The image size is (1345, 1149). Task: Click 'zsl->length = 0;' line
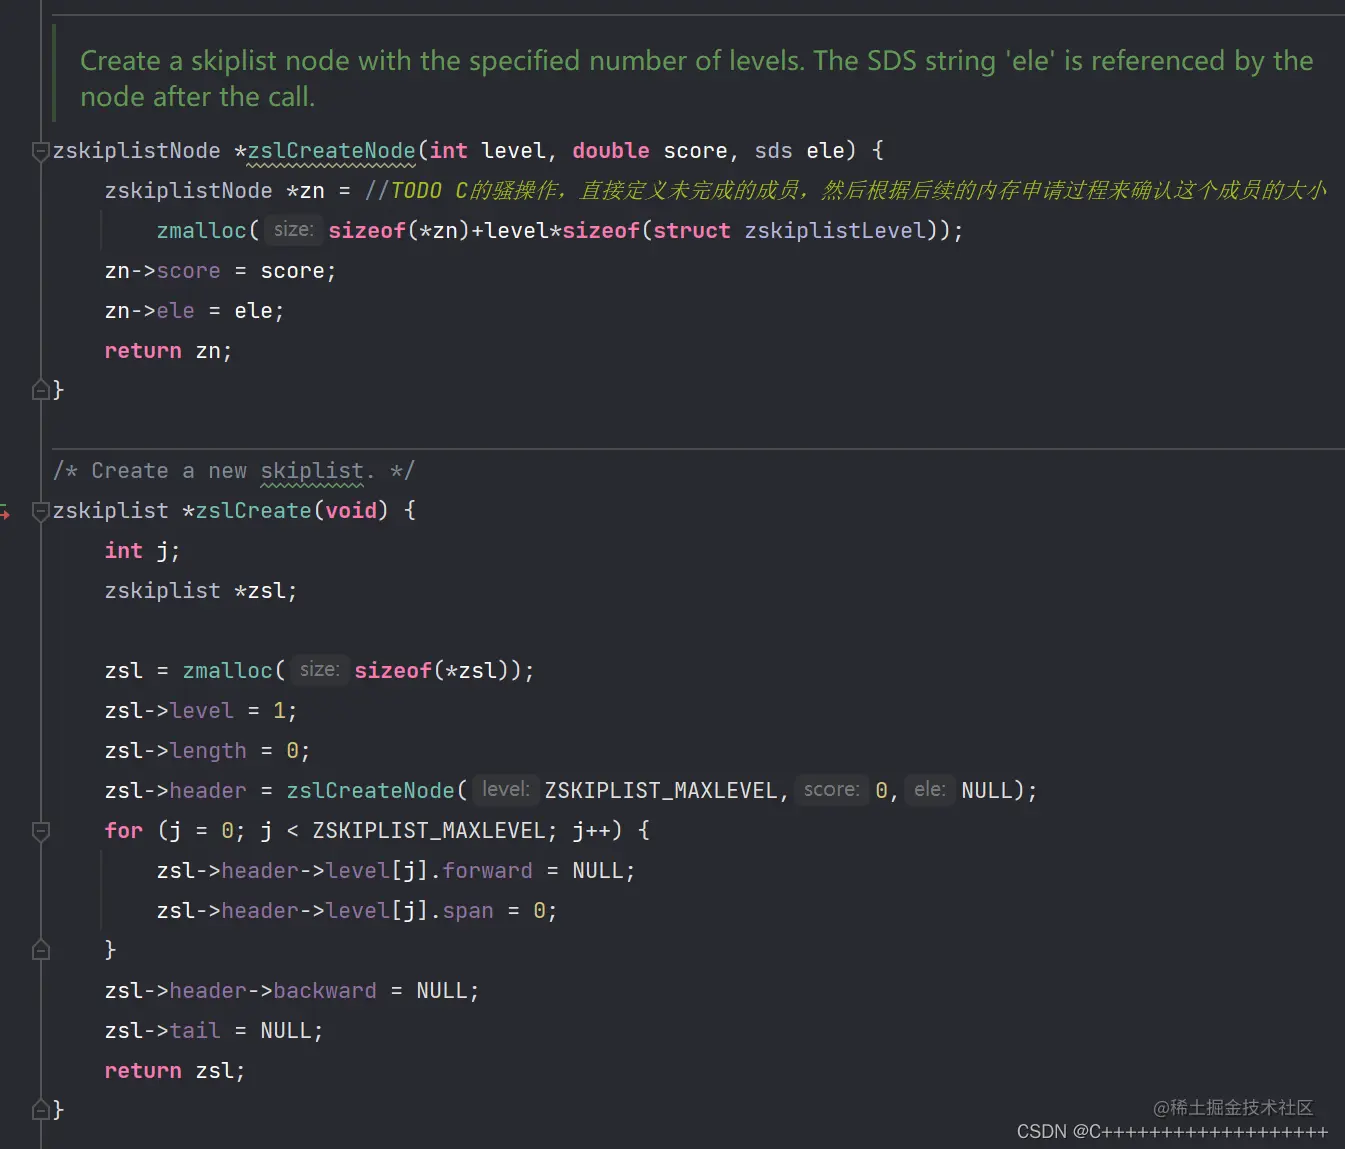pyautogui.click(x=207, y=751)
